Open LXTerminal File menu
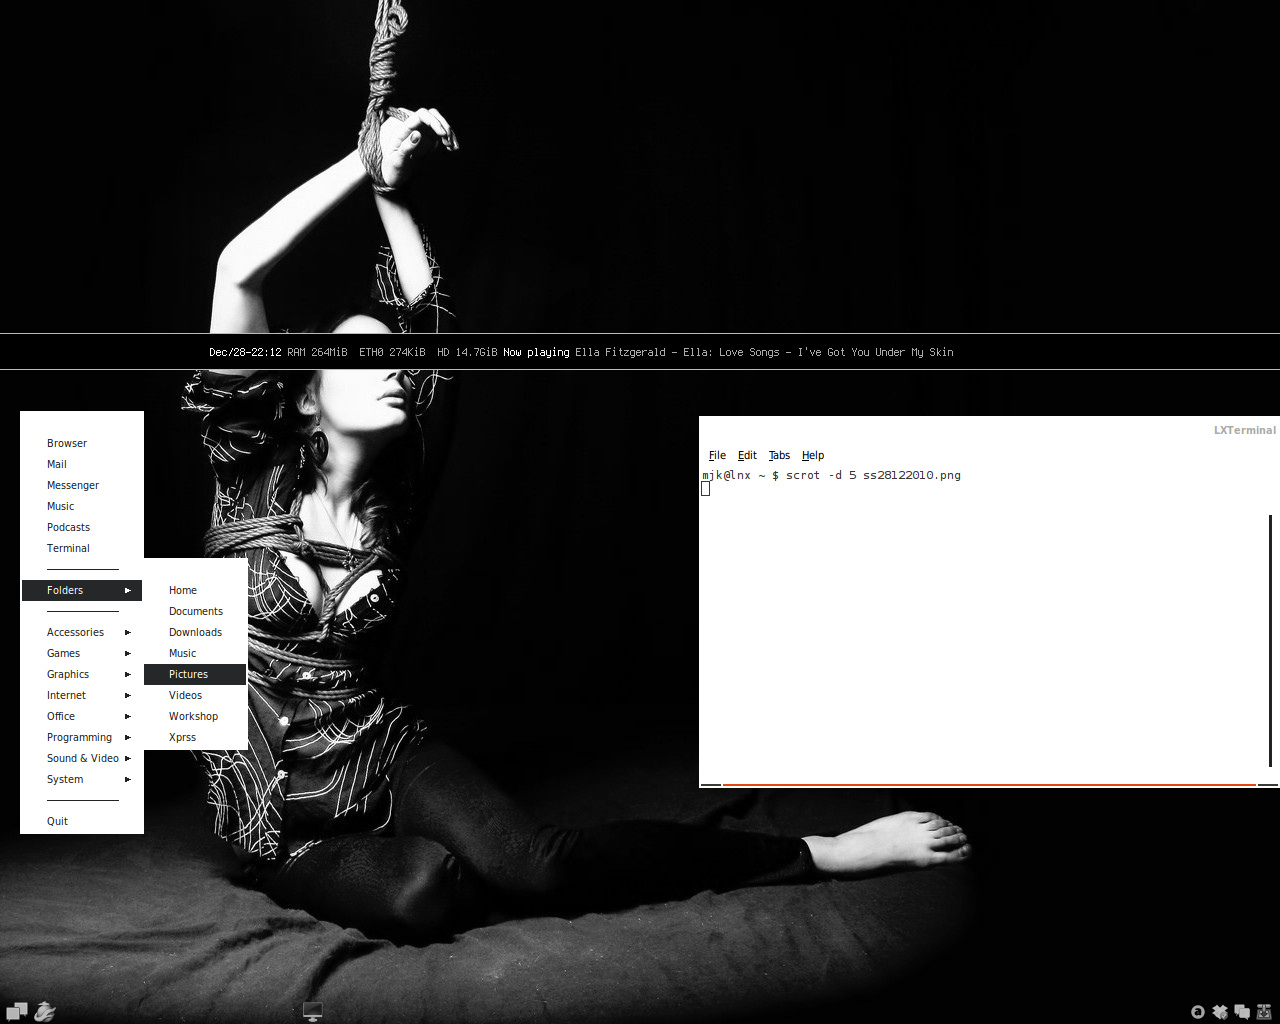This screenshot has height=1024, width=1280. (x=717, y=455)
